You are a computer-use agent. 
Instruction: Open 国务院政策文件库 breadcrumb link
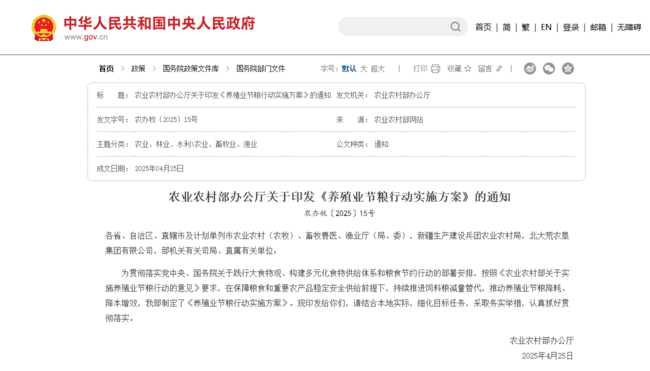(191, 69)
